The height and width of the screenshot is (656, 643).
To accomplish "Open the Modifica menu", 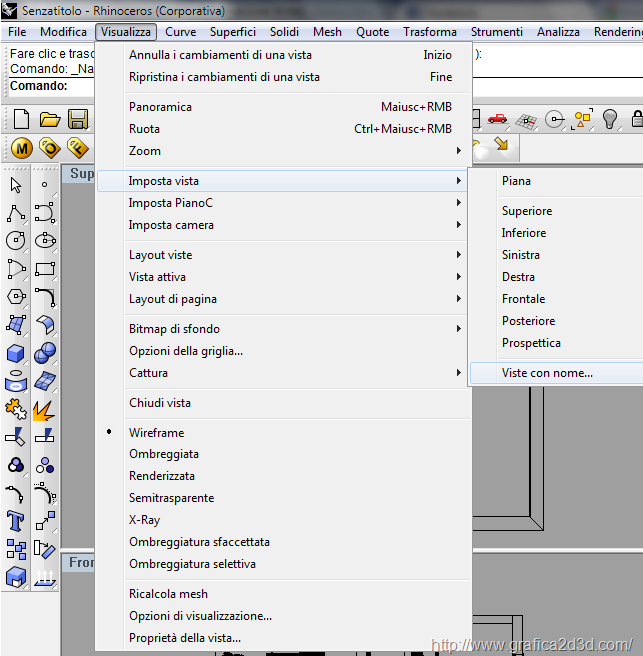I will pos(64,32).
